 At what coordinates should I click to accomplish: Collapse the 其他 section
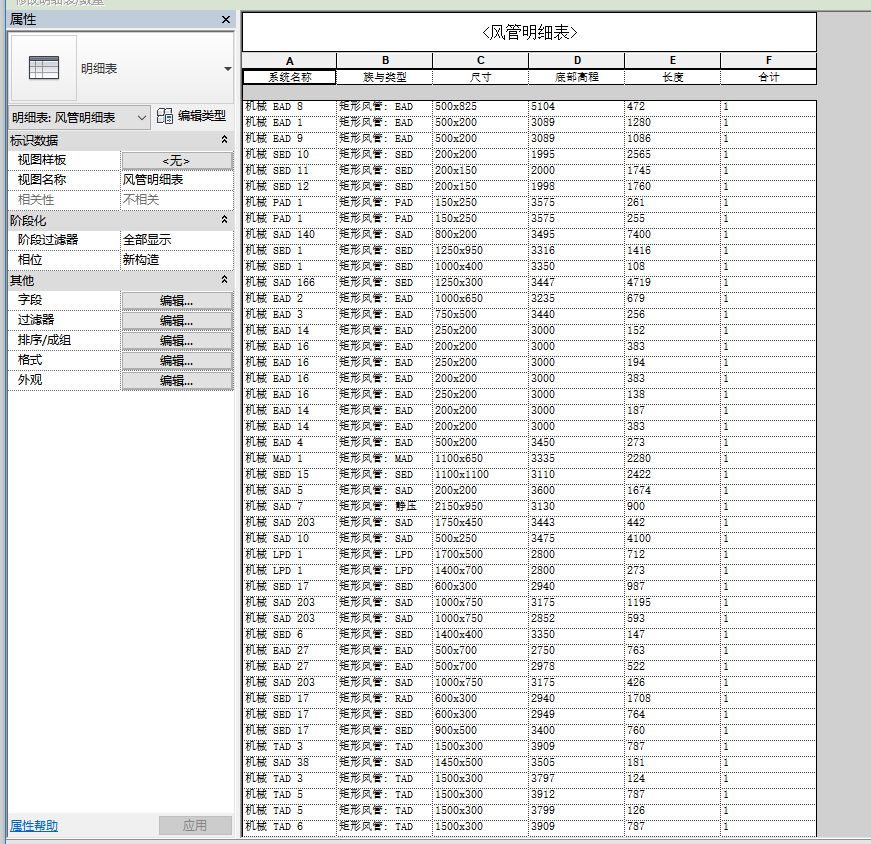point(224,279)
